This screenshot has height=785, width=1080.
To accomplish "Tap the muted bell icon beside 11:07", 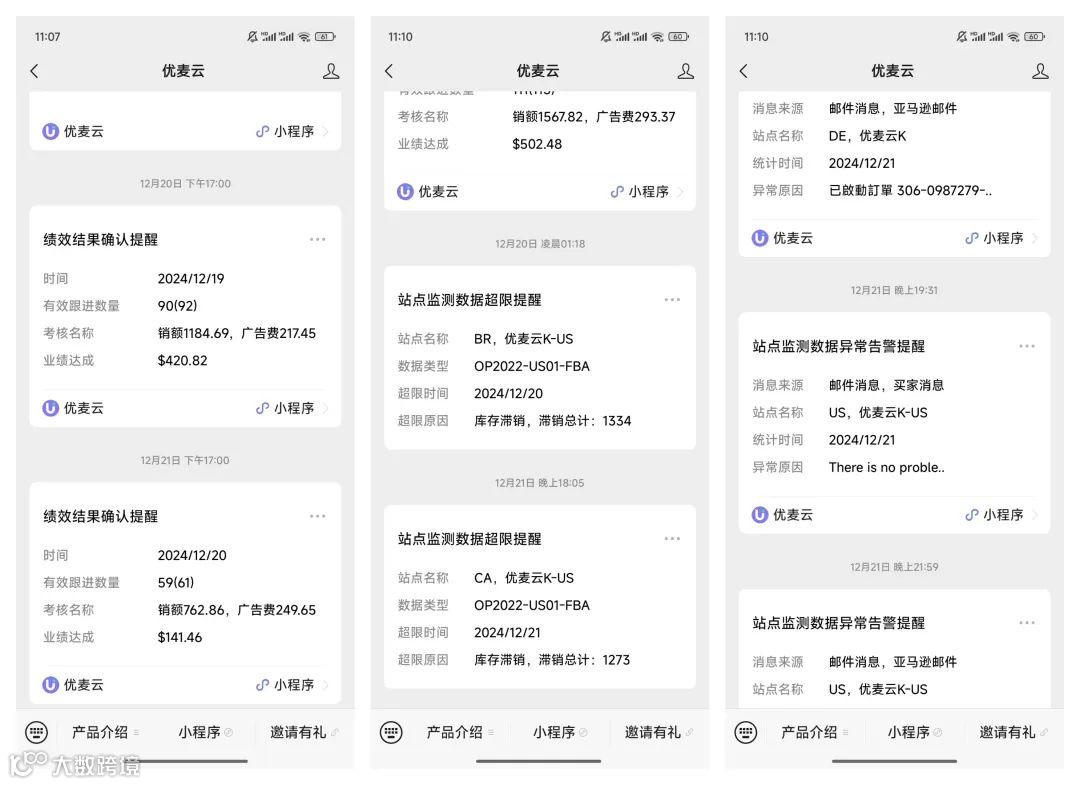I will (x=252, y=36).
